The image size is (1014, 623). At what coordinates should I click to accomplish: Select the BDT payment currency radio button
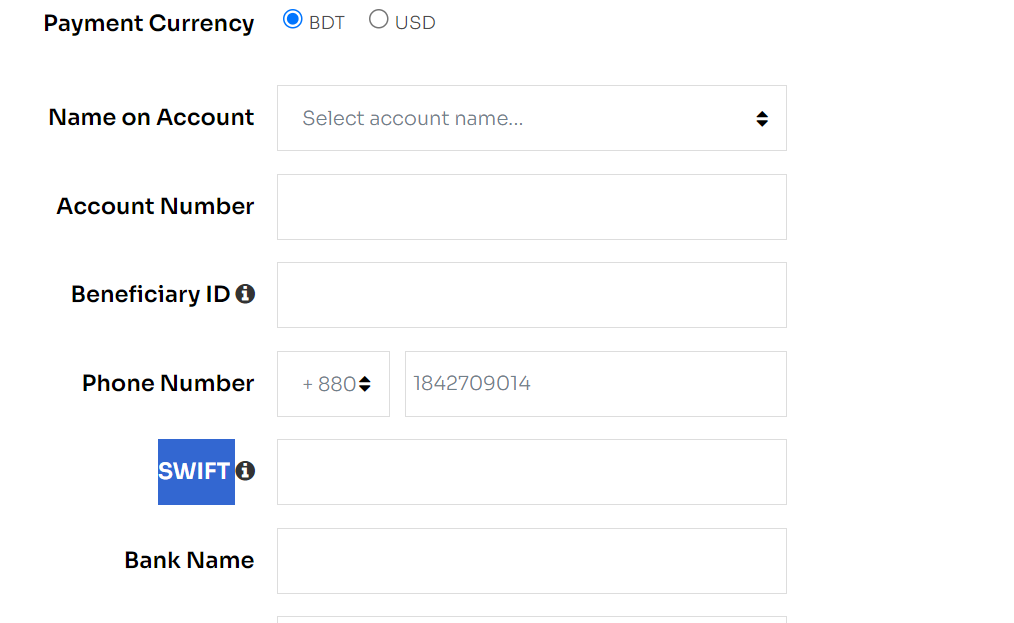click(292, 19)
